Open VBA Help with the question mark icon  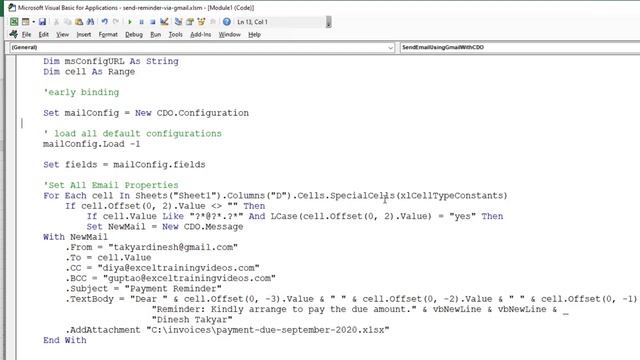pyautogui.click(x=227, y=22)
